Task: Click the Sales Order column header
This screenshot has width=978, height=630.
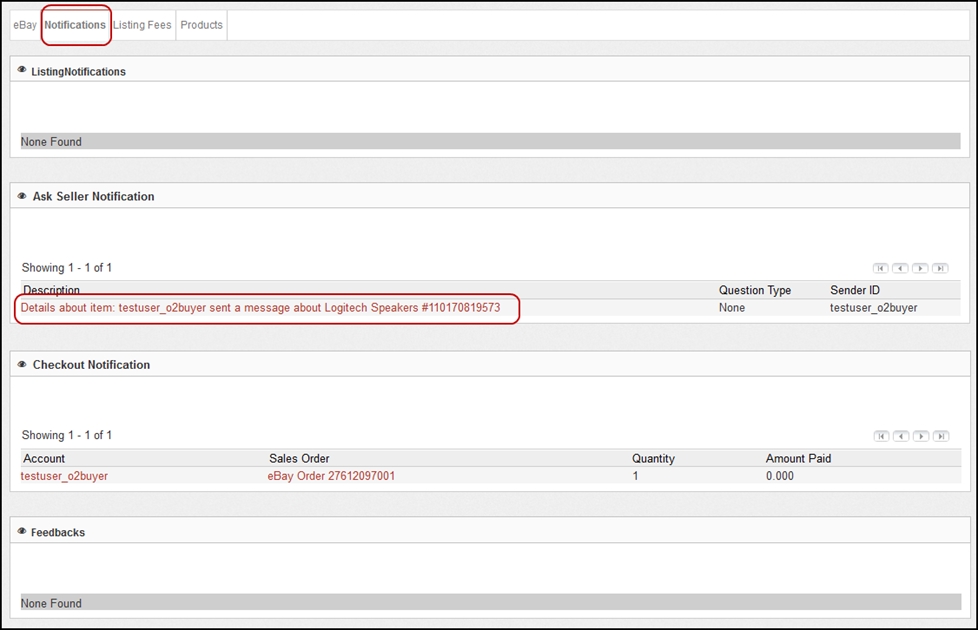Action: (x=299, y=458)
